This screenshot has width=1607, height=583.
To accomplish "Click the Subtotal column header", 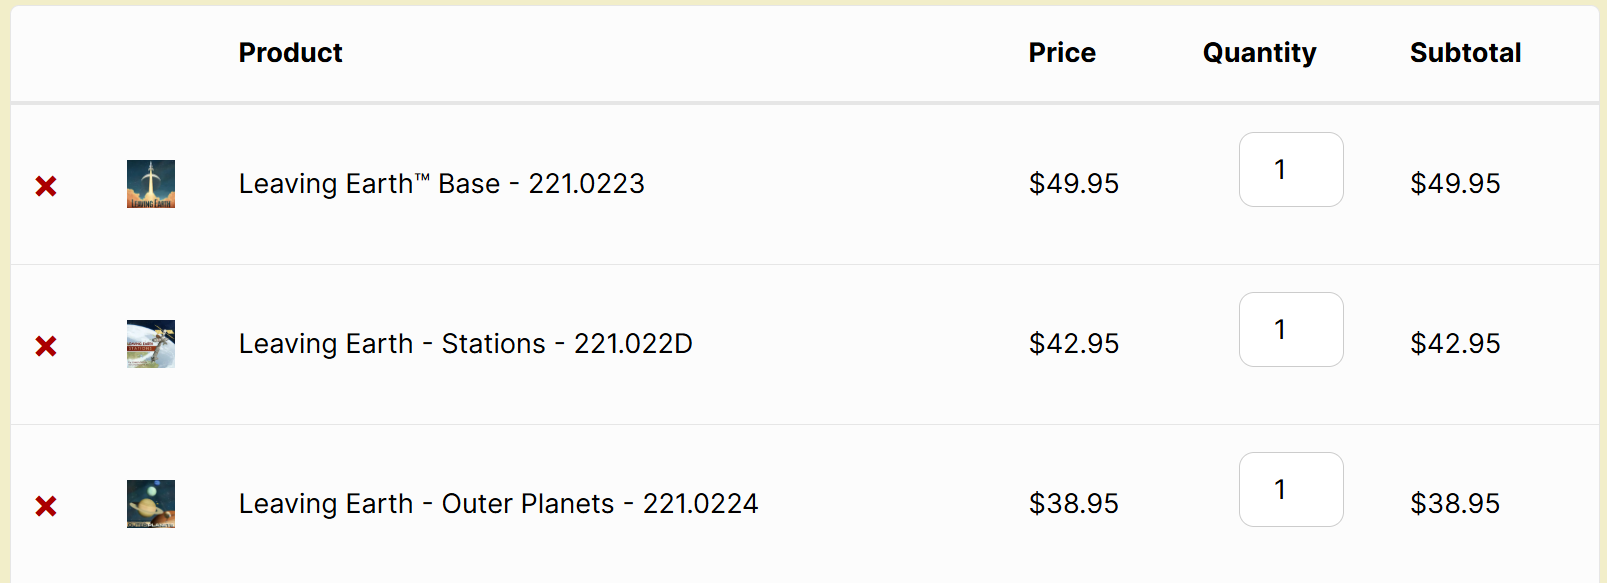I will click(x=1465, y=53).
